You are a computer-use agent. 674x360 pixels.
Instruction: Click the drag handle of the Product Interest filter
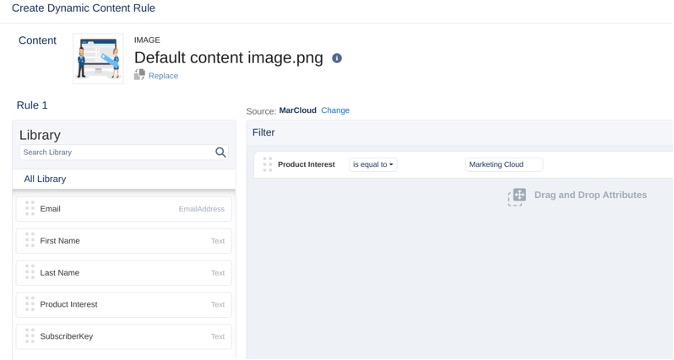pos(267,165)
